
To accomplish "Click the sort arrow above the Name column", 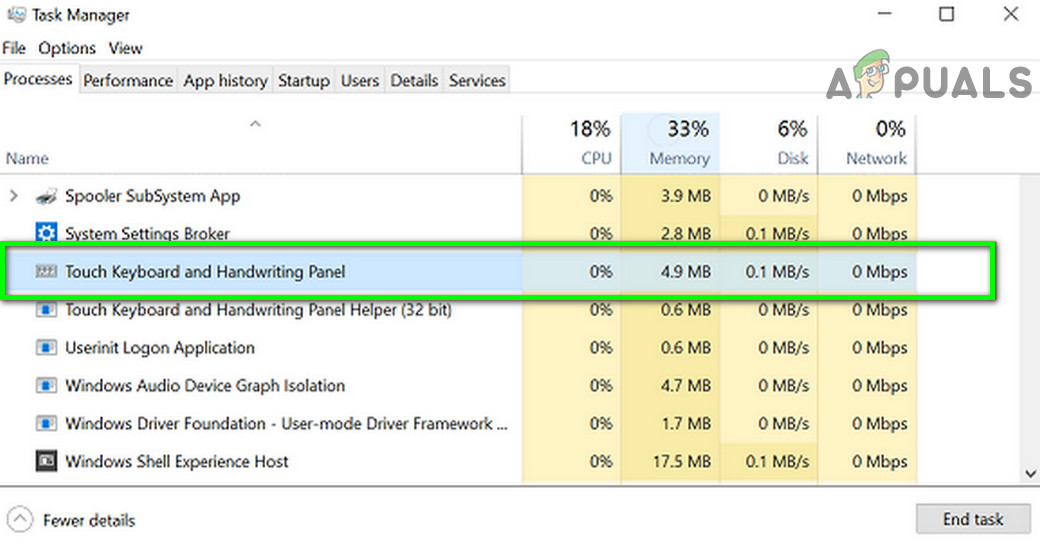I will click(x=255, y=125).
